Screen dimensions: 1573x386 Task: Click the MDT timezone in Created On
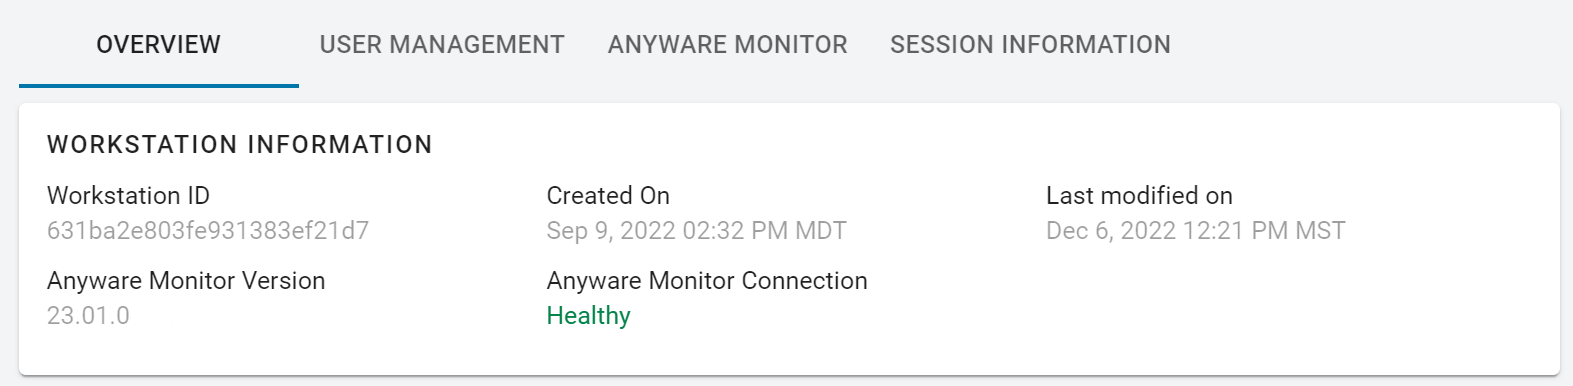pyautogui.click(x=820, y=231)
